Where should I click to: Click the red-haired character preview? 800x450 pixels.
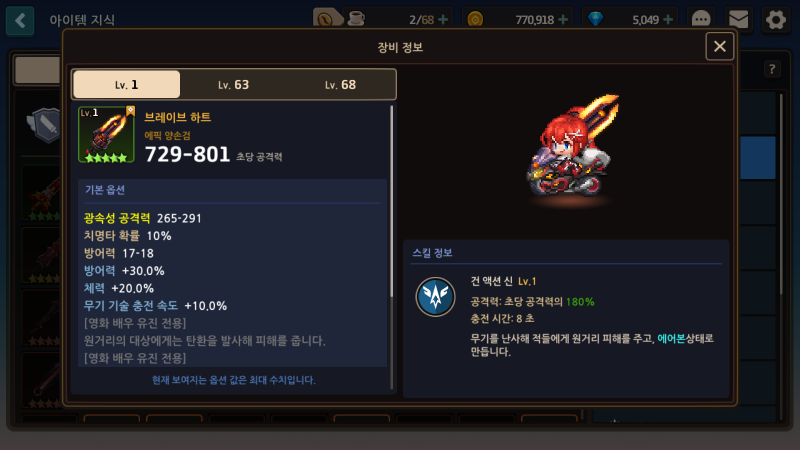[572, 148]
